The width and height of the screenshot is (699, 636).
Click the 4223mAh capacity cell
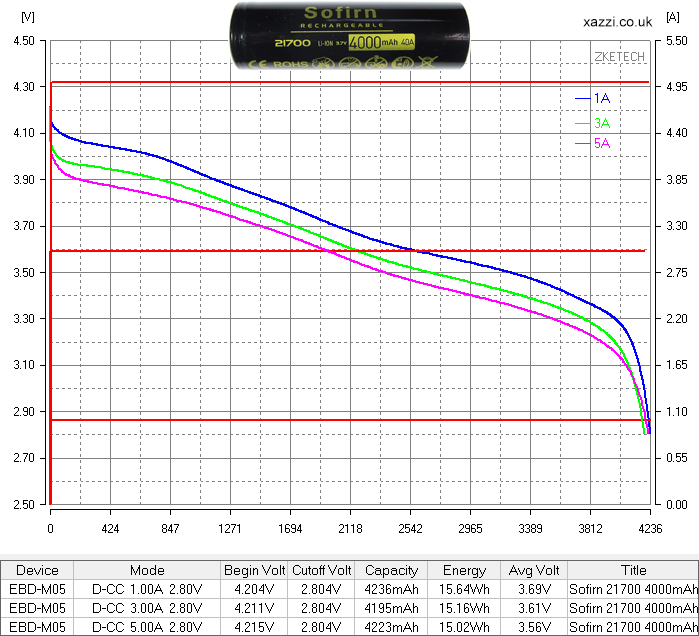tap(391, 627)
